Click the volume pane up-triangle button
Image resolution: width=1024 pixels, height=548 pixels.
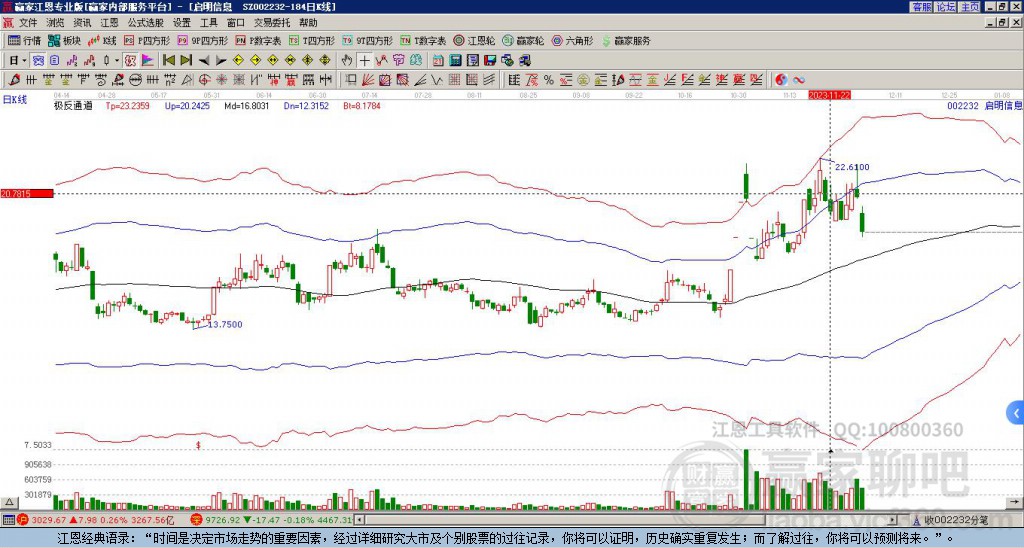9,502
